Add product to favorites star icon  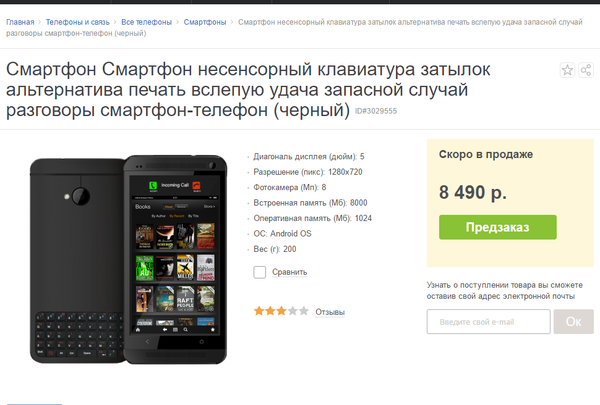(567, 70)
